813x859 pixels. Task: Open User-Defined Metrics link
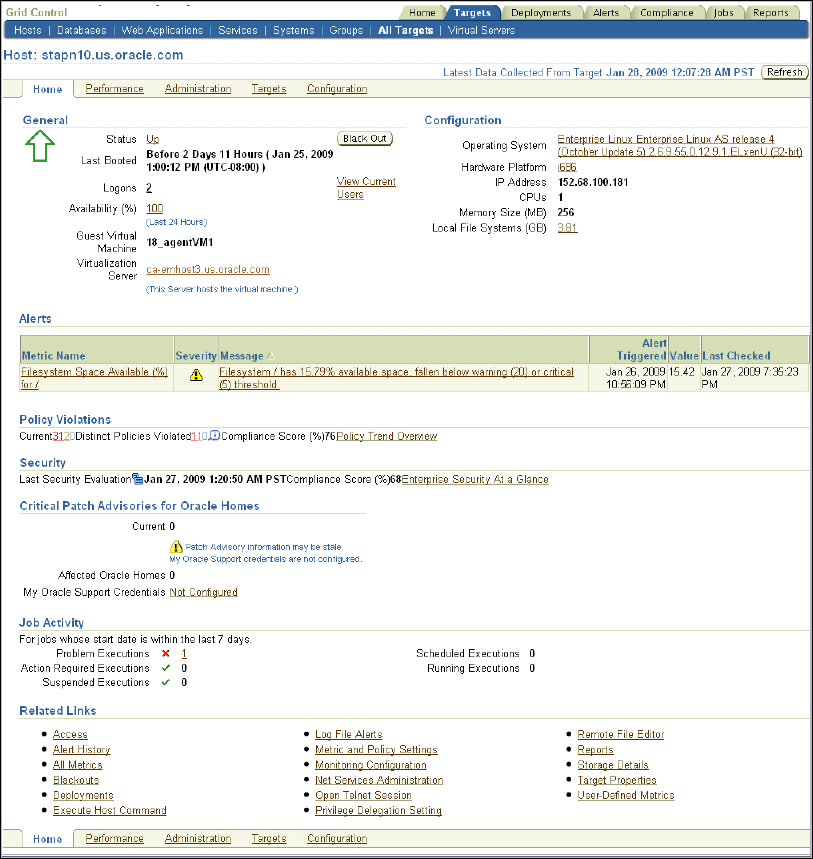pos(626,795)
